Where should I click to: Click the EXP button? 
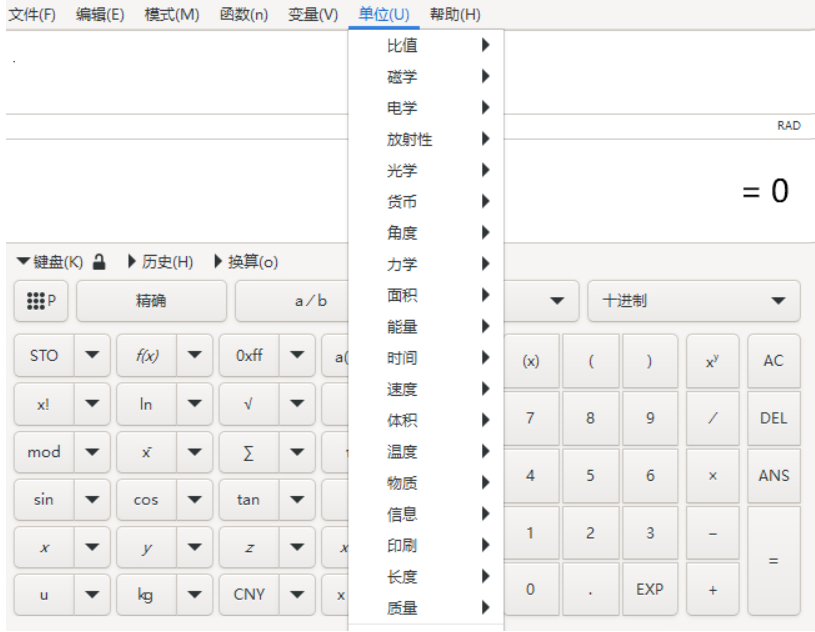650,589
